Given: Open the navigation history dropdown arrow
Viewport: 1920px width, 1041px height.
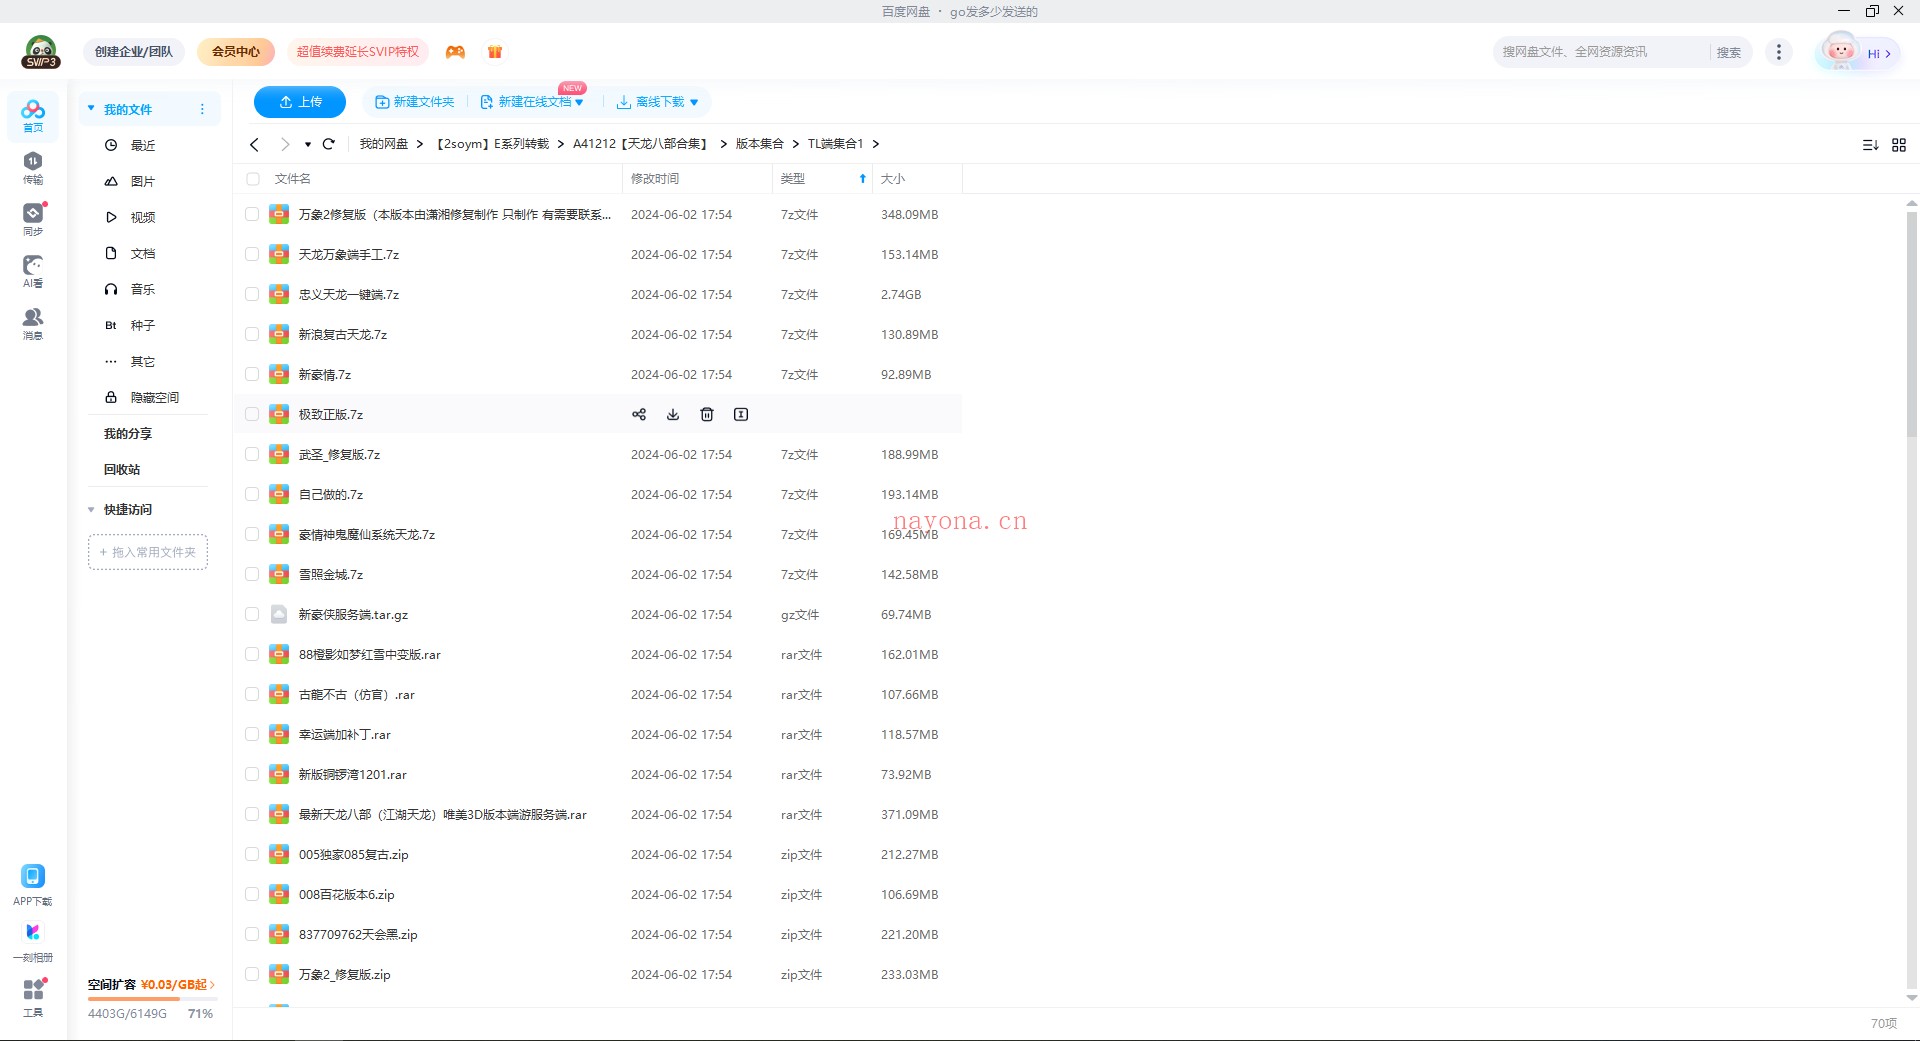Looking at the screenshot, I should [x=308, y=144].
